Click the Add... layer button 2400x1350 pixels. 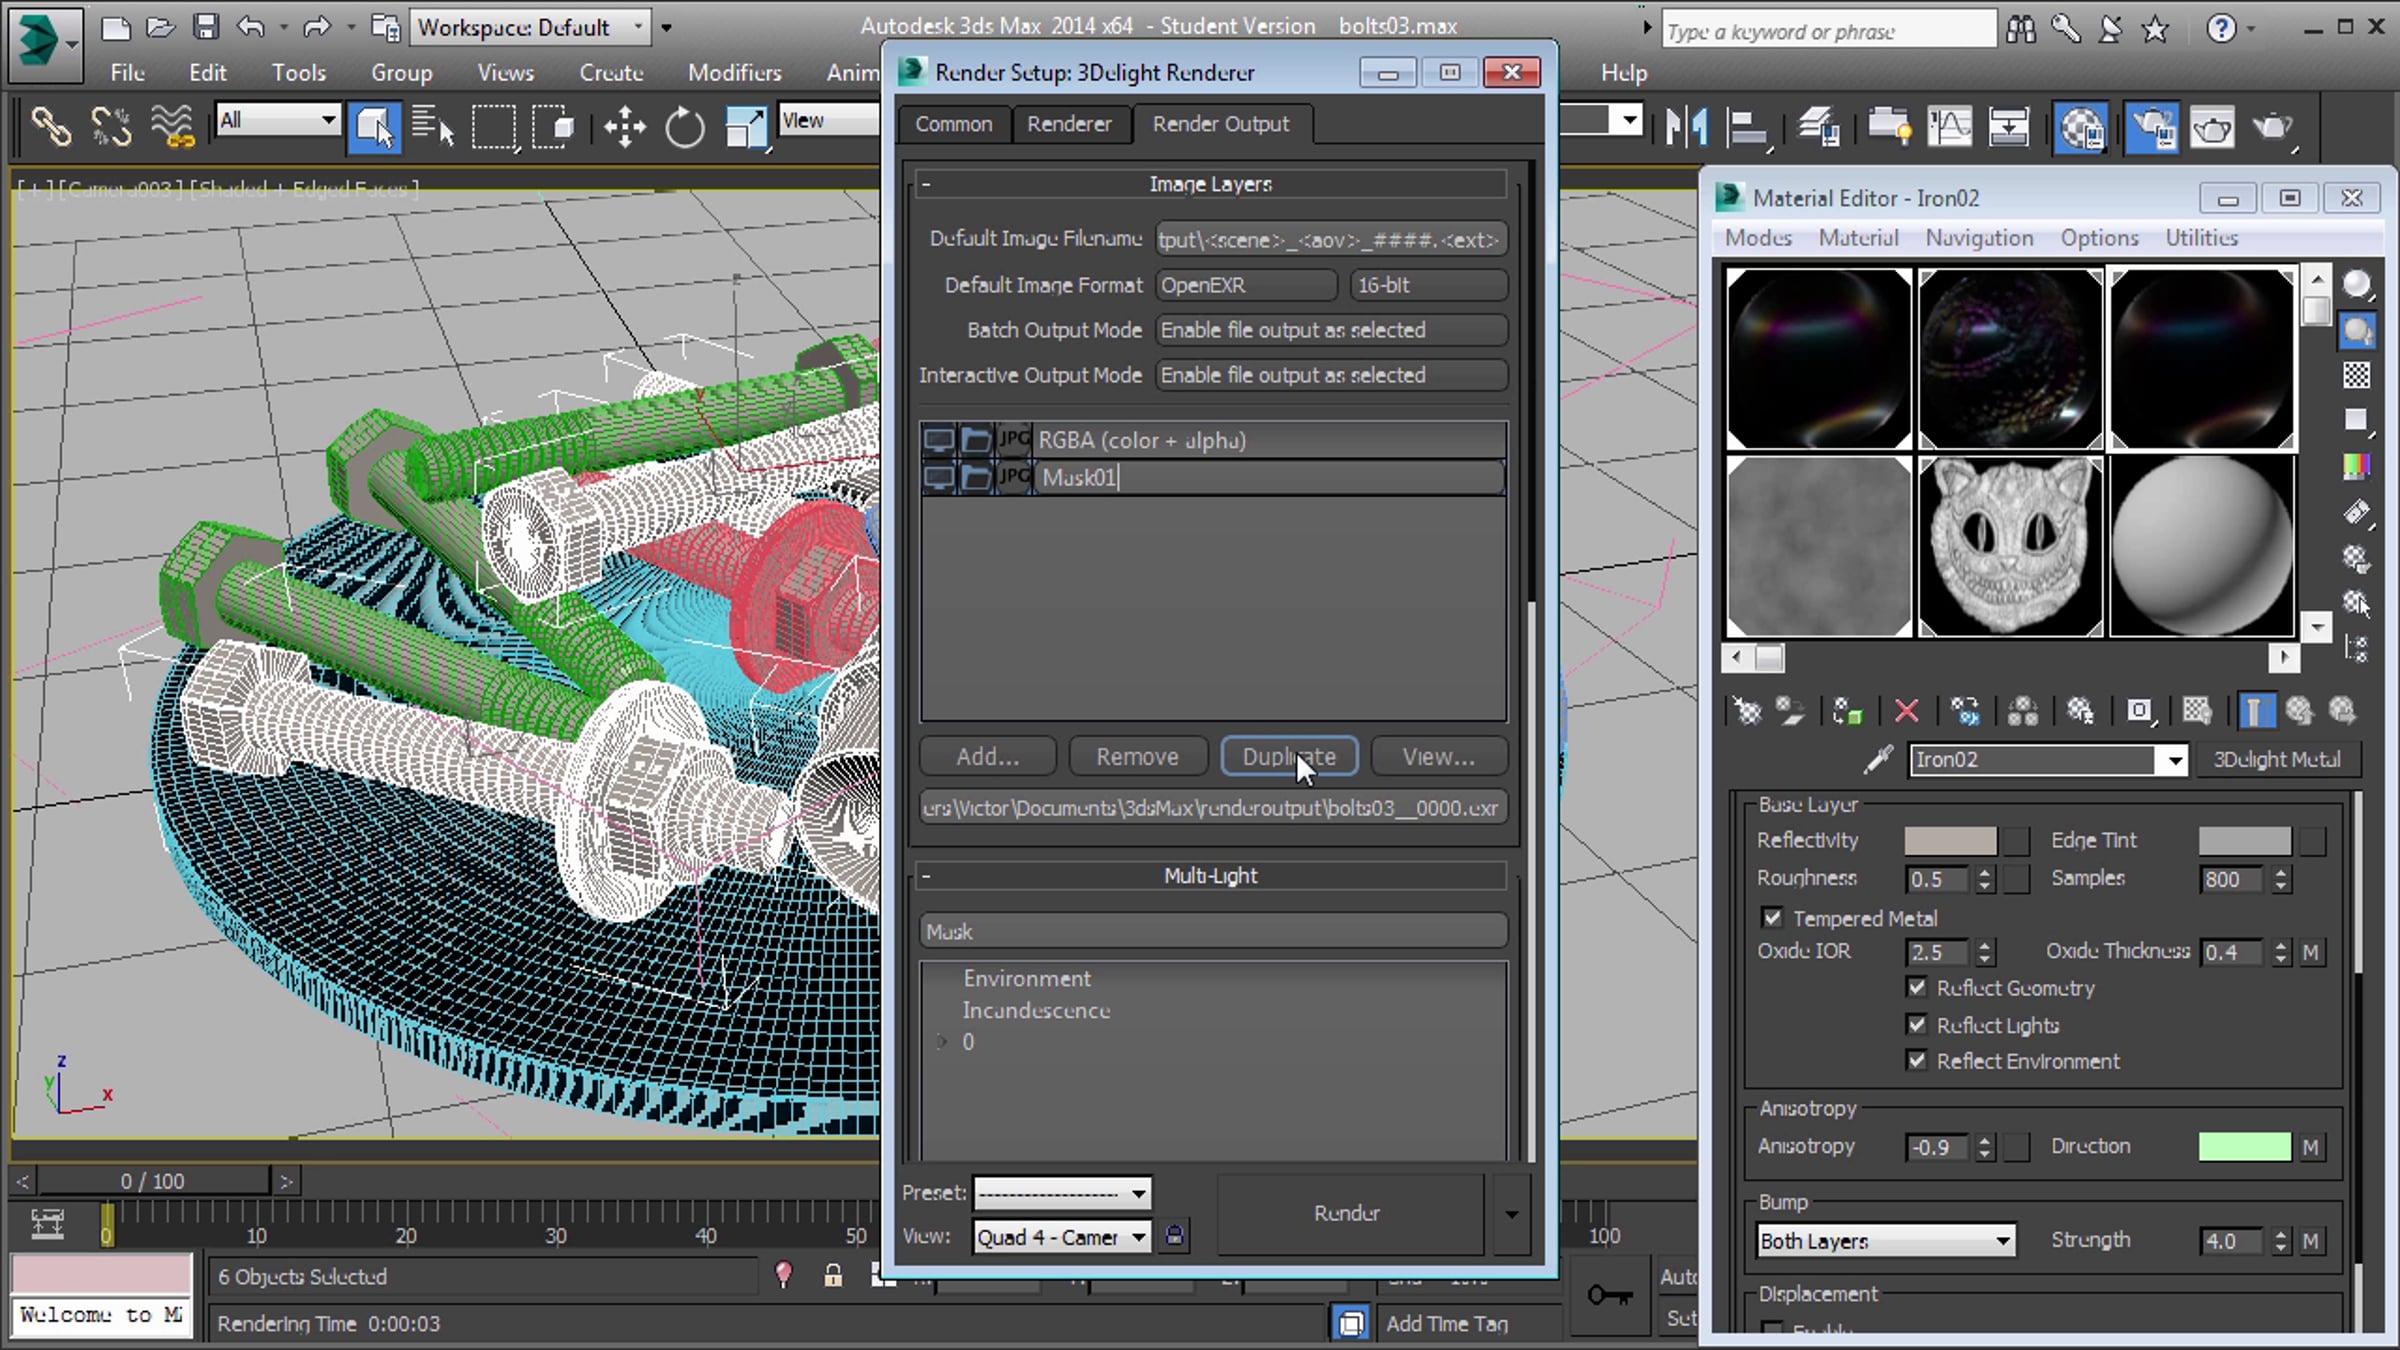[988, 757]
